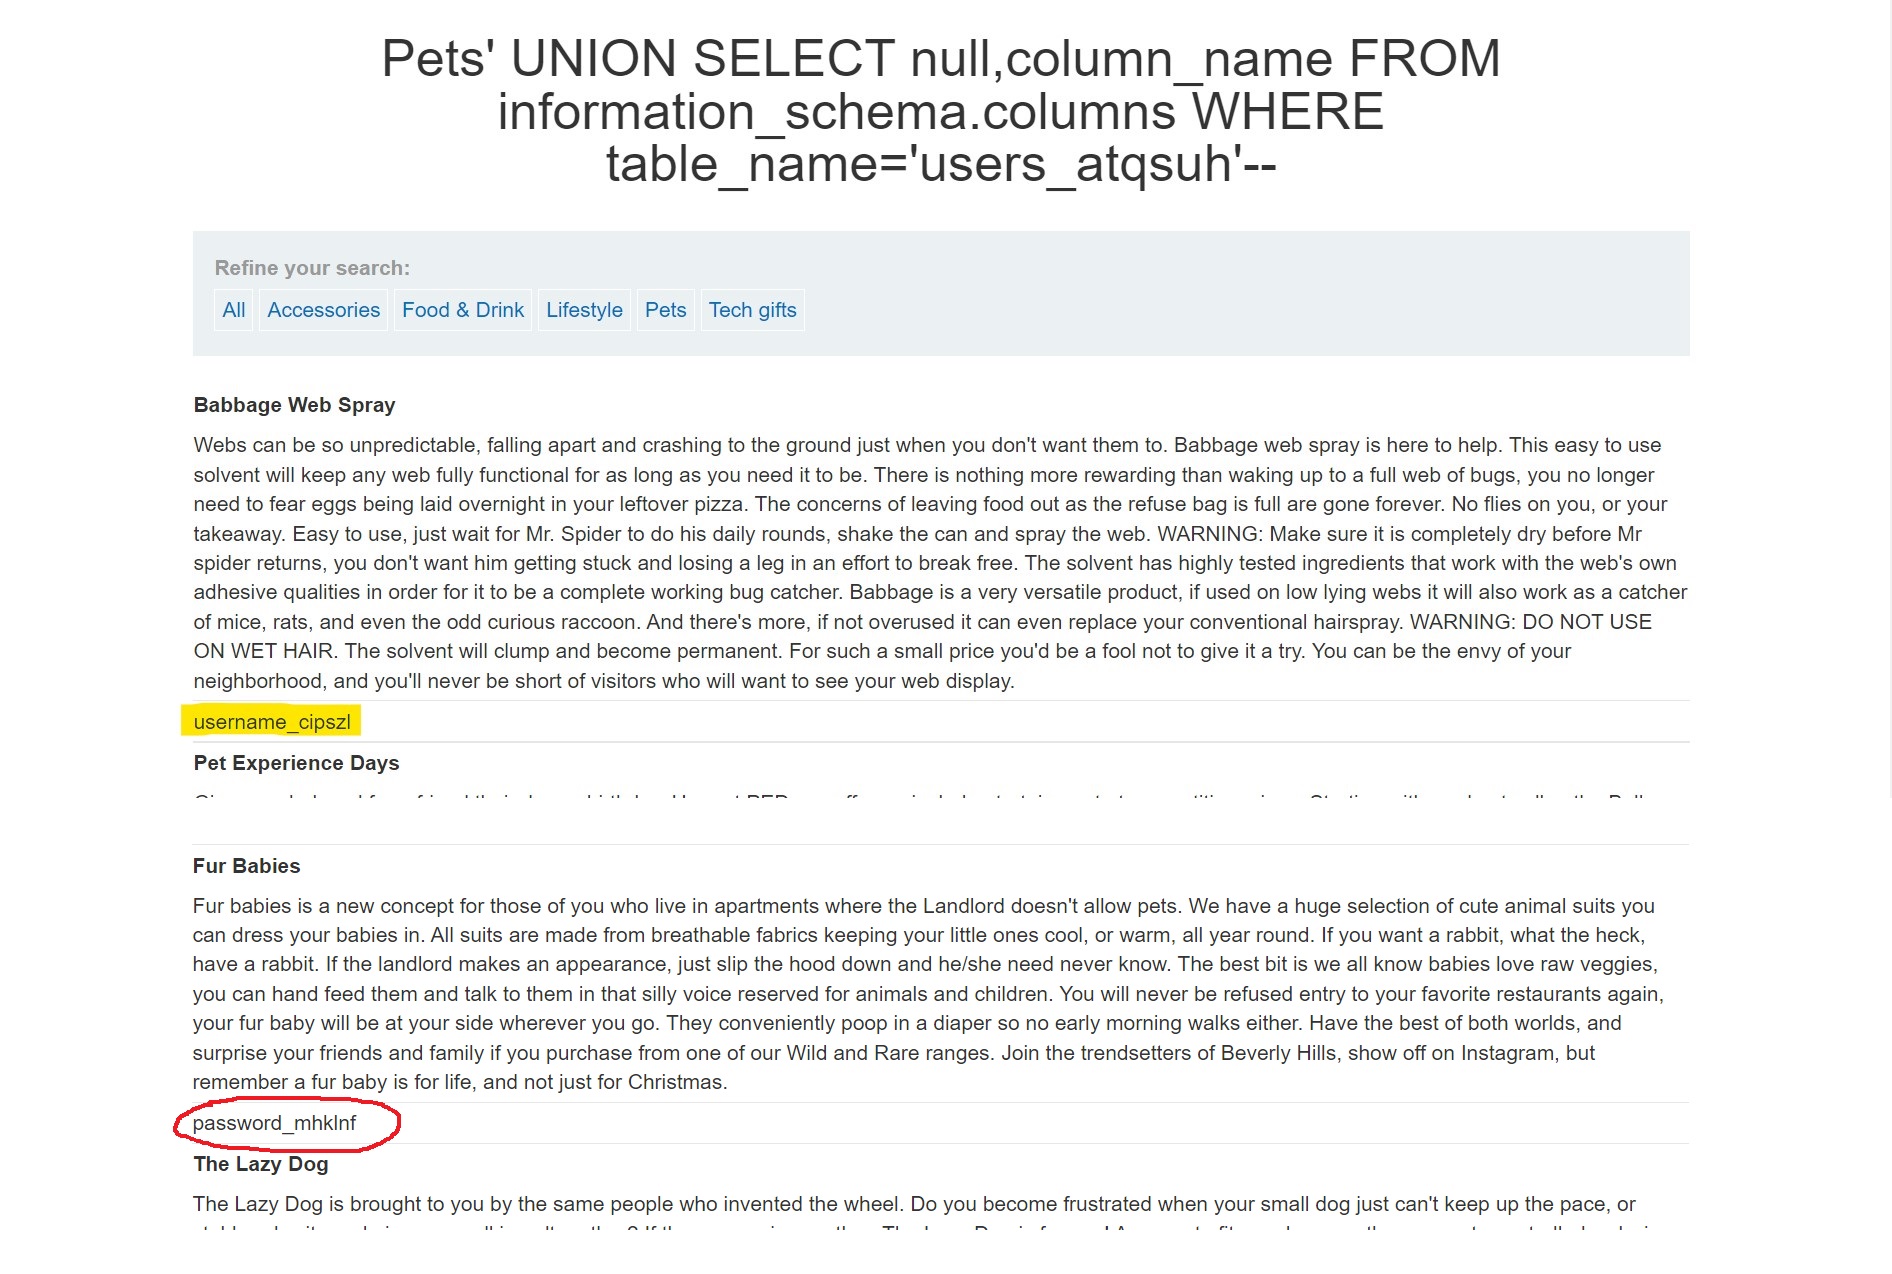Choose the Lifestyle category filter

[584, 310]
